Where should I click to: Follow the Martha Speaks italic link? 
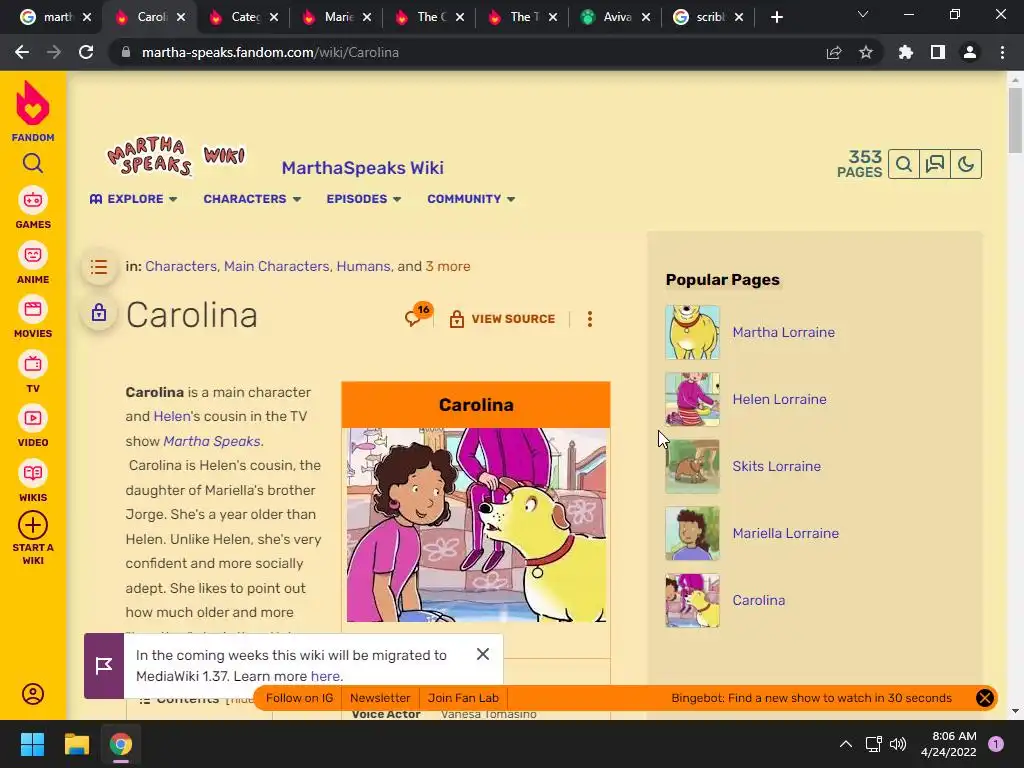(x=212, y=441)
